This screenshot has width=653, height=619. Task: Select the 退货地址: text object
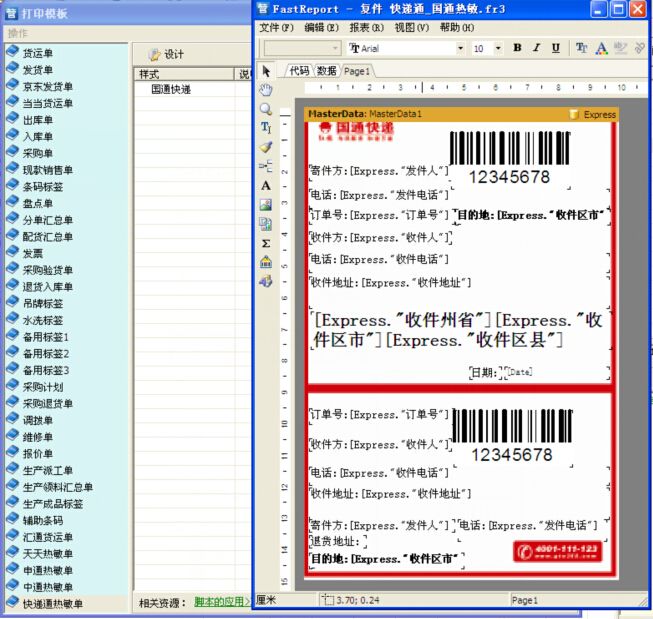point(338,542)
